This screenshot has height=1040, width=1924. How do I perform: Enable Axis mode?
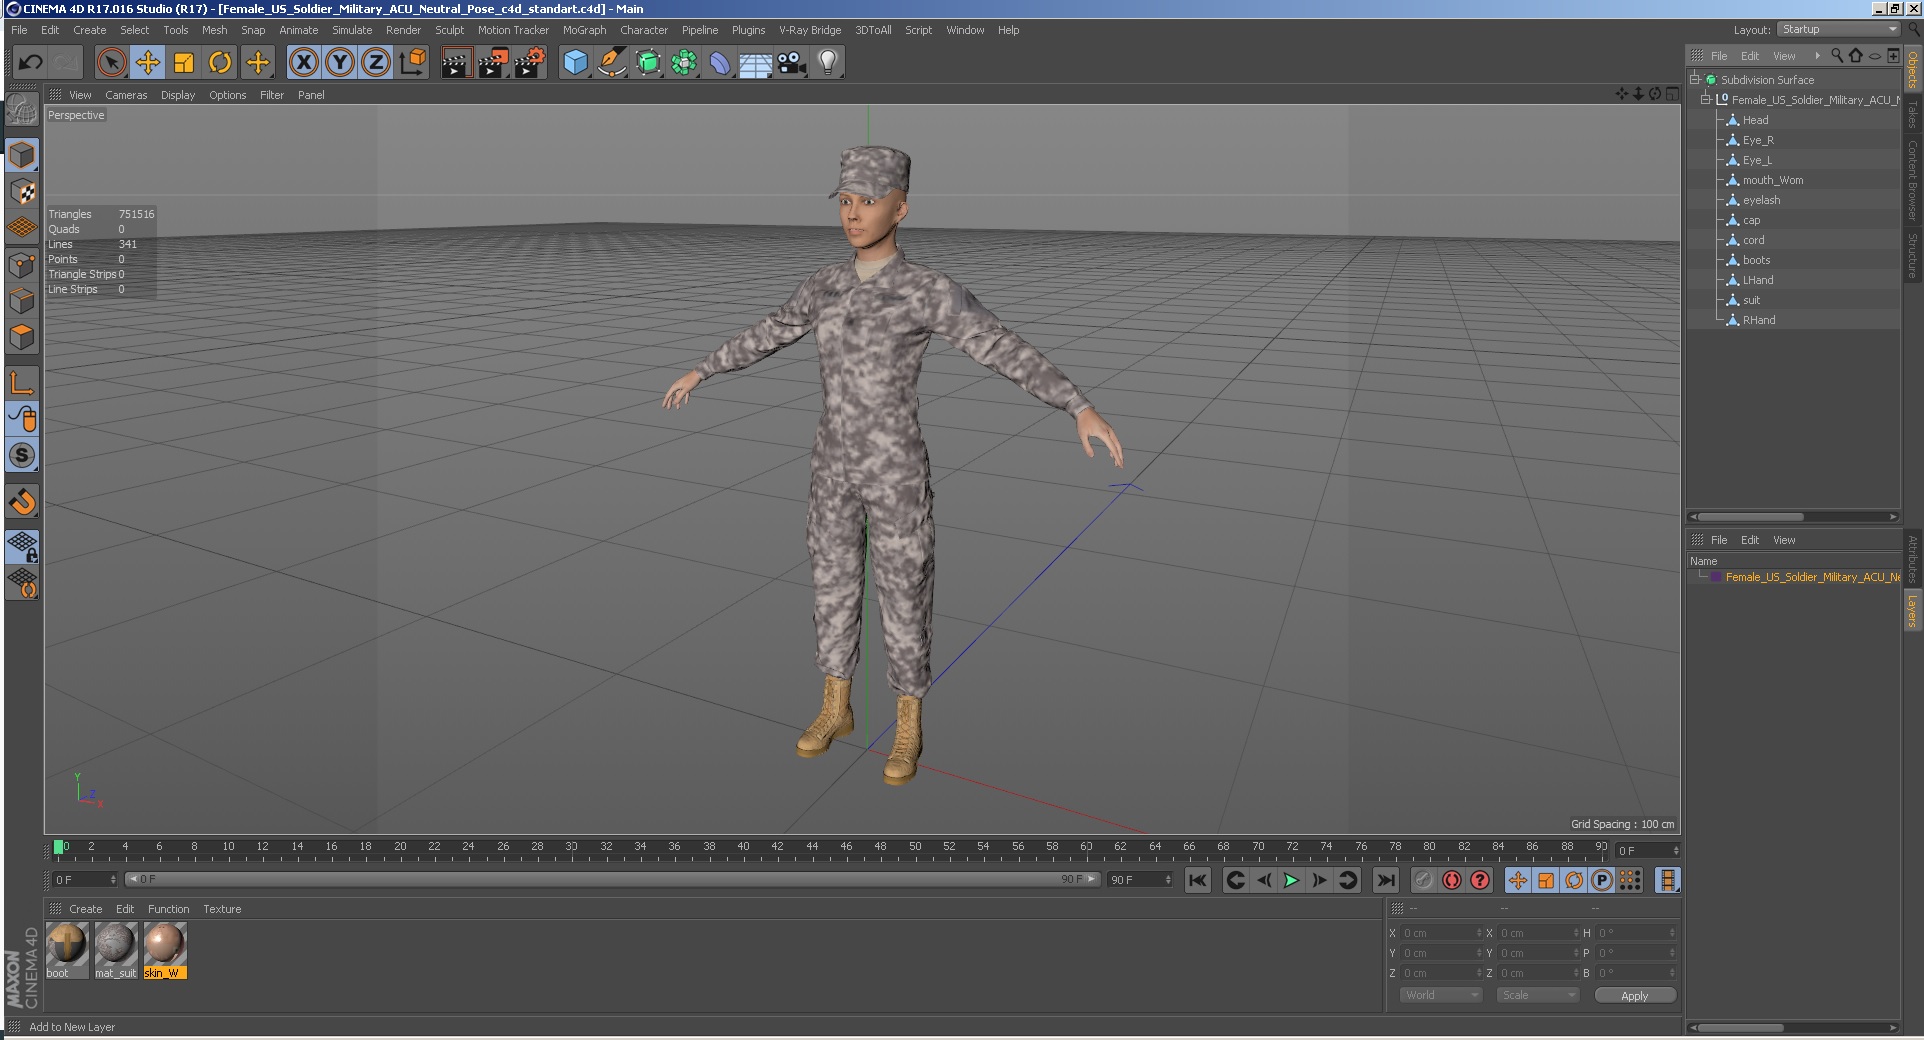(x=22, y=382)
